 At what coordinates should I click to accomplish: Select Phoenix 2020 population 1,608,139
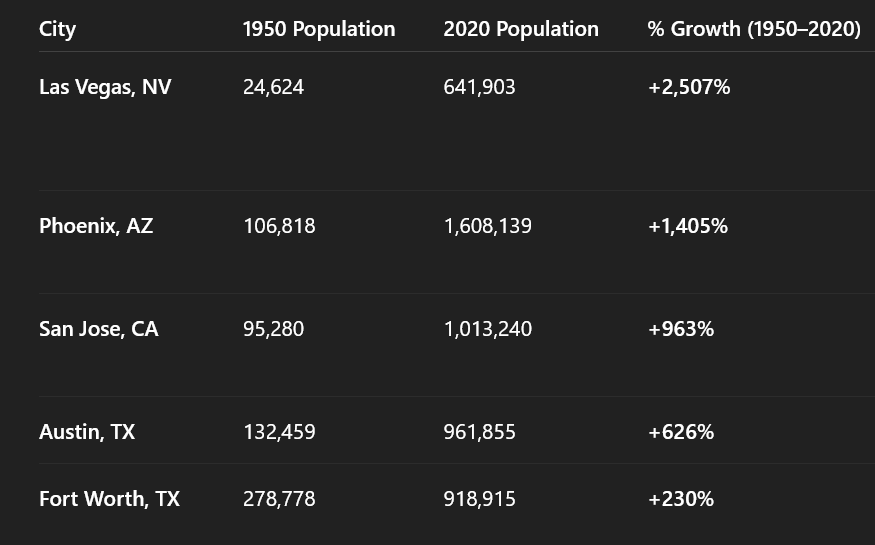point(487,226)
